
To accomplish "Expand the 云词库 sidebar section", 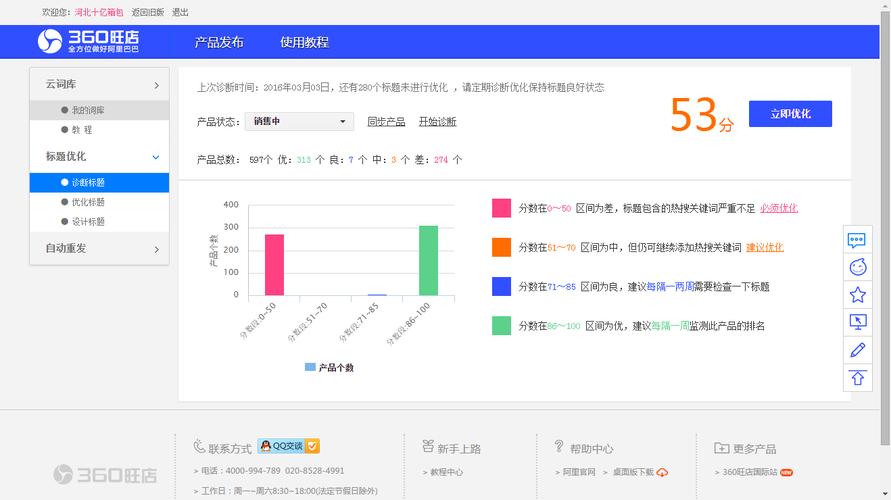I will click(x=99, y=84).
